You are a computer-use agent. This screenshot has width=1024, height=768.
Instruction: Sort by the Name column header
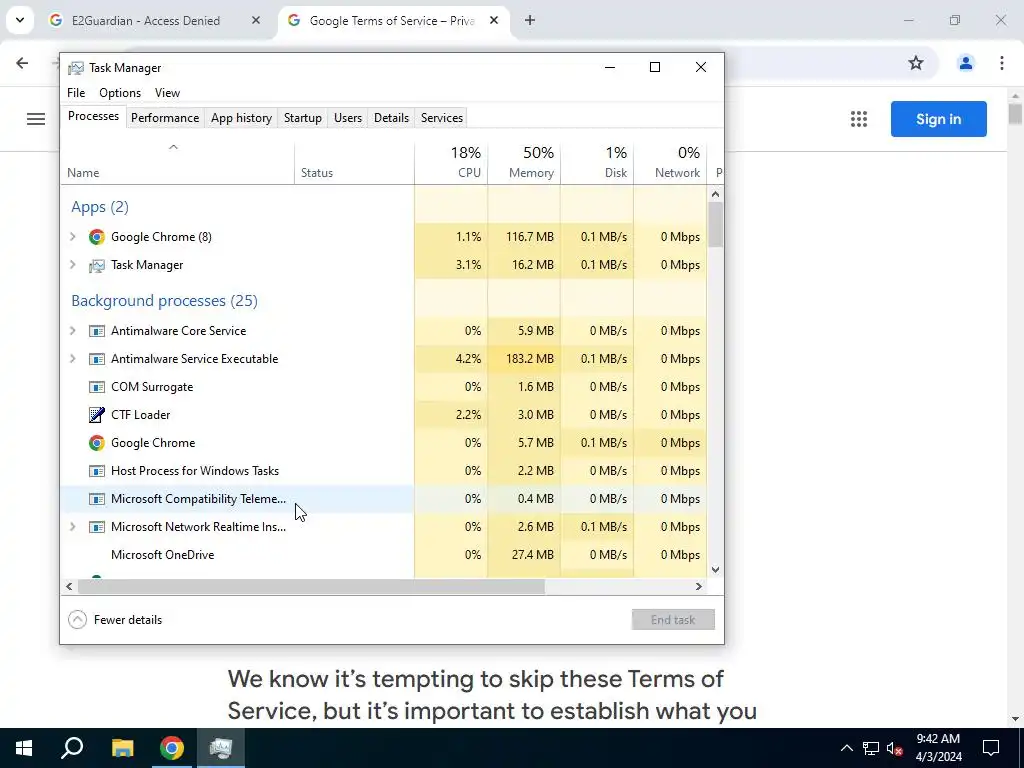178,162
